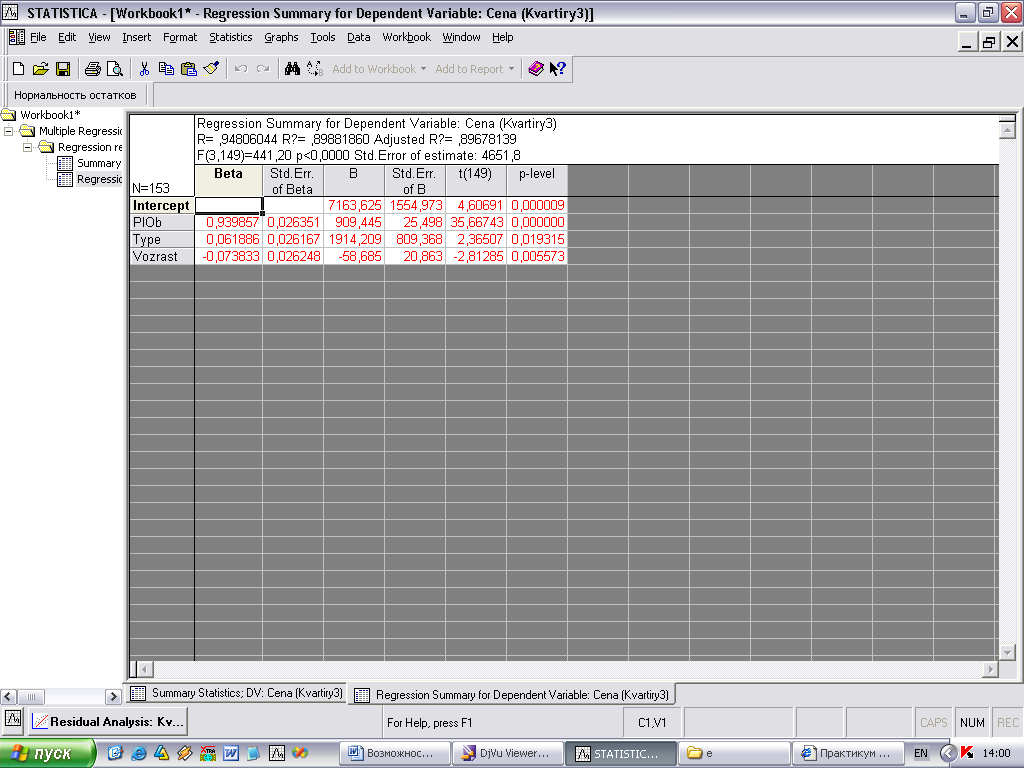The image size is (1024, 768).
Task: Click the Residual Analysis button
Action: pyautogui.click(x=107, y=721)
